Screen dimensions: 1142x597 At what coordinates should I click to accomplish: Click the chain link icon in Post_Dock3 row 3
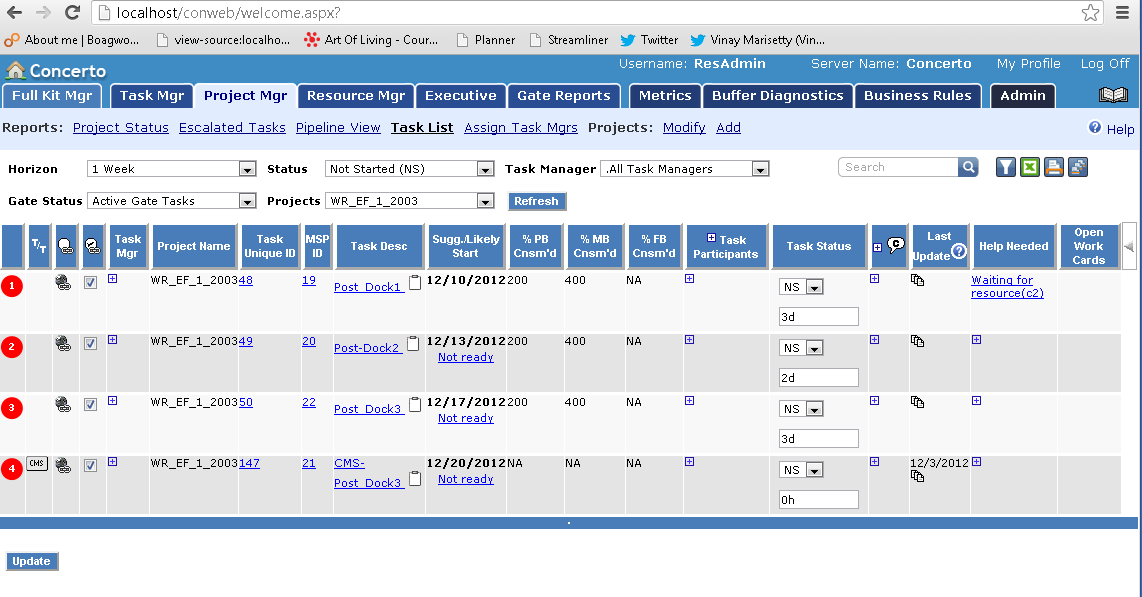click(64, 405)
